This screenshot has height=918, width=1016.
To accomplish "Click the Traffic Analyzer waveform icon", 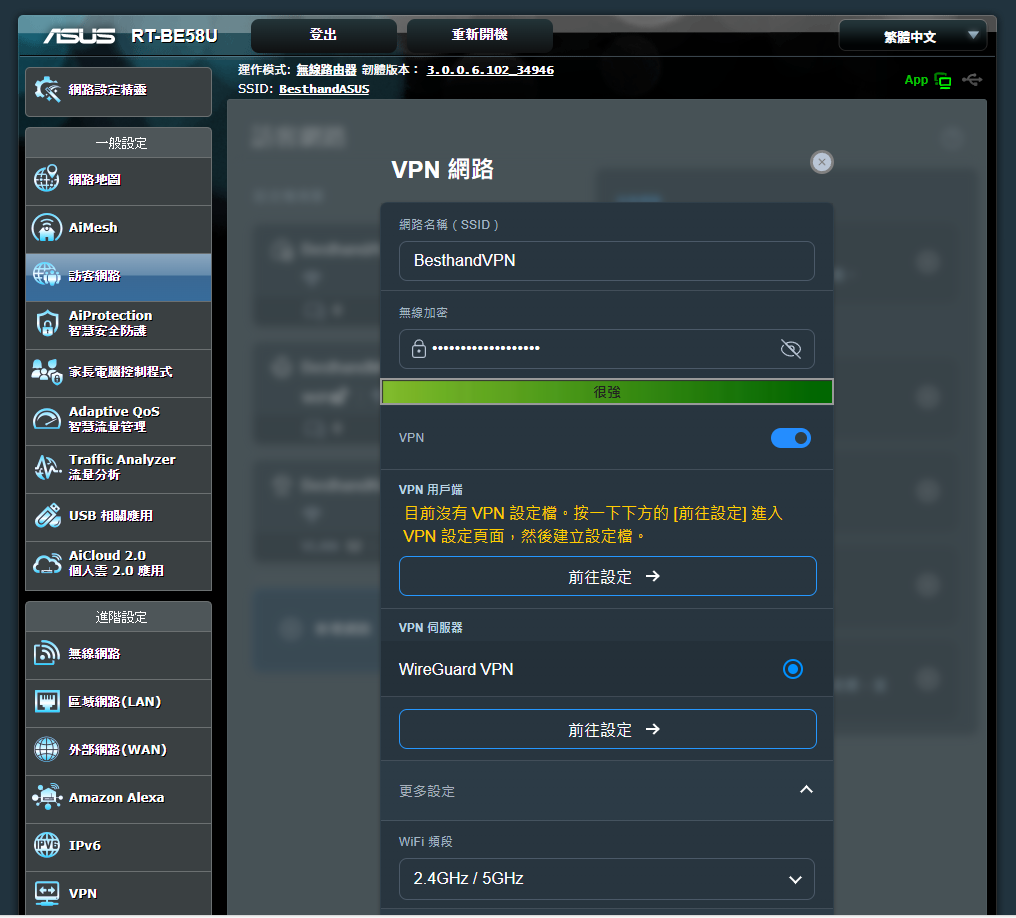I will point(47,467).
